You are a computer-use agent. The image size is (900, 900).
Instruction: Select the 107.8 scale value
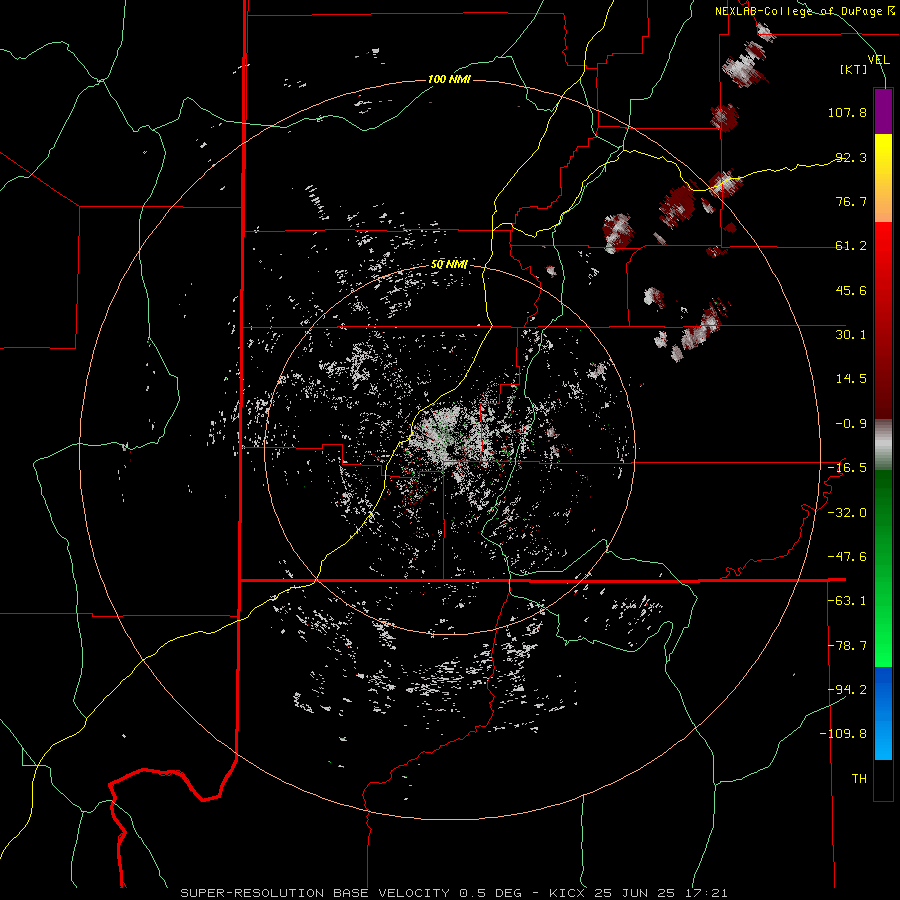click(x=847, y=112)
